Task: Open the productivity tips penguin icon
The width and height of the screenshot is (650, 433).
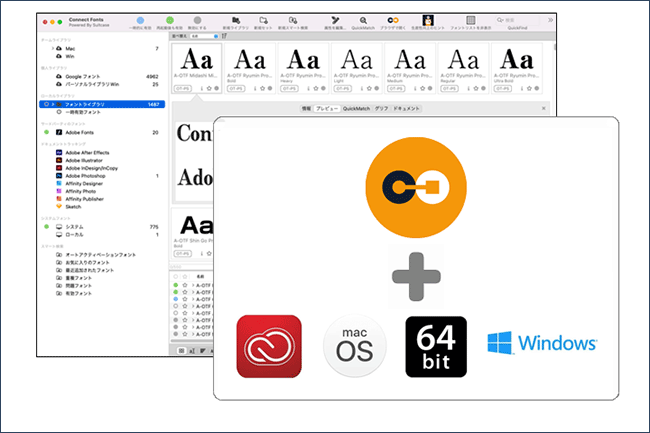Action: point(428,20)
